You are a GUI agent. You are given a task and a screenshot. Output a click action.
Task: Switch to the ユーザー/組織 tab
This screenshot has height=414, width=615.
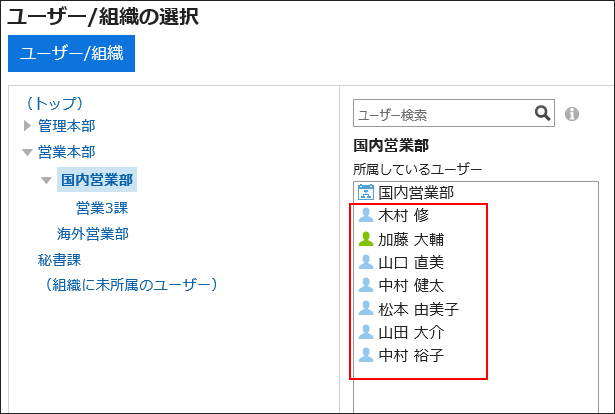pos(71,53)
